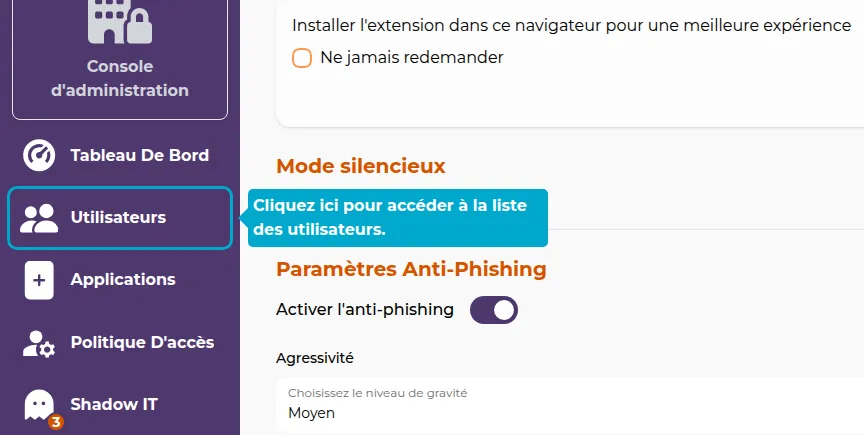864x435 pixels.
Task: Click the Applications plus icon
Action: [x=39, y=280]
